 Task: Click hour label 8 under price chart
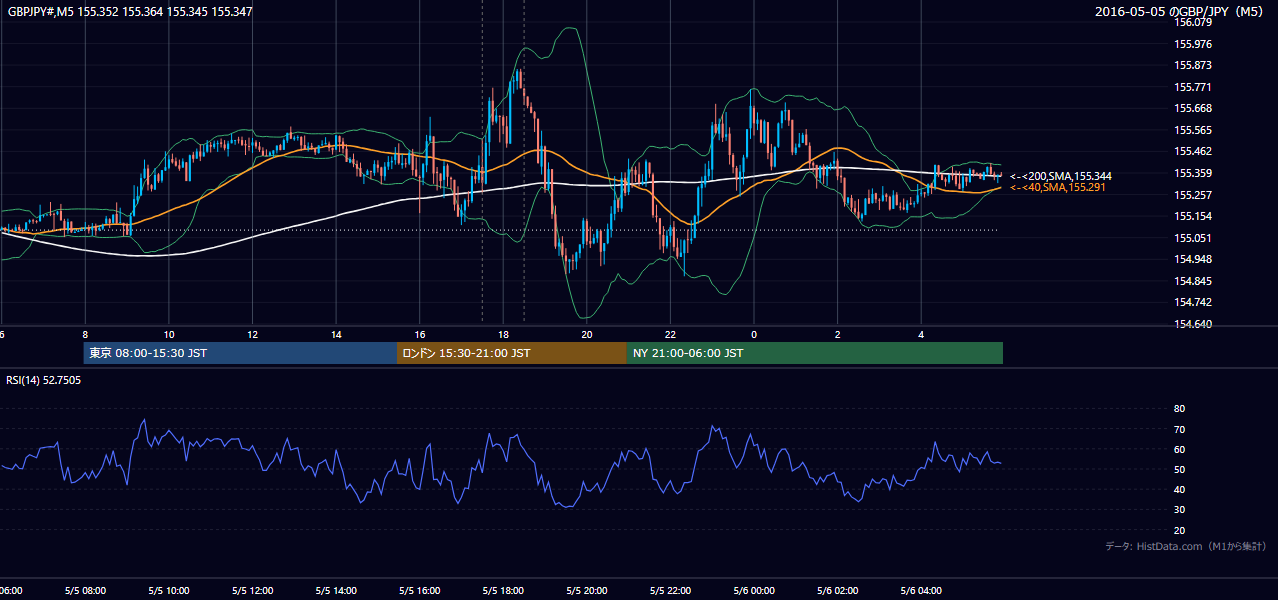[85, 334]
